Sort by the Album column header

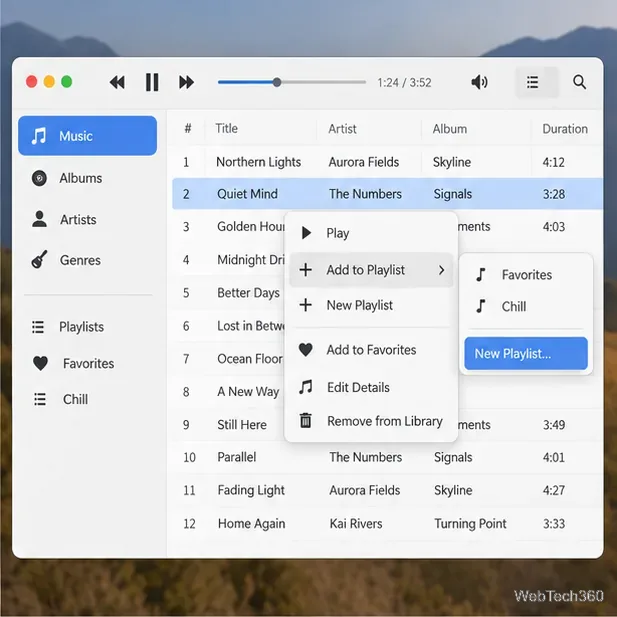pos(450,129)
